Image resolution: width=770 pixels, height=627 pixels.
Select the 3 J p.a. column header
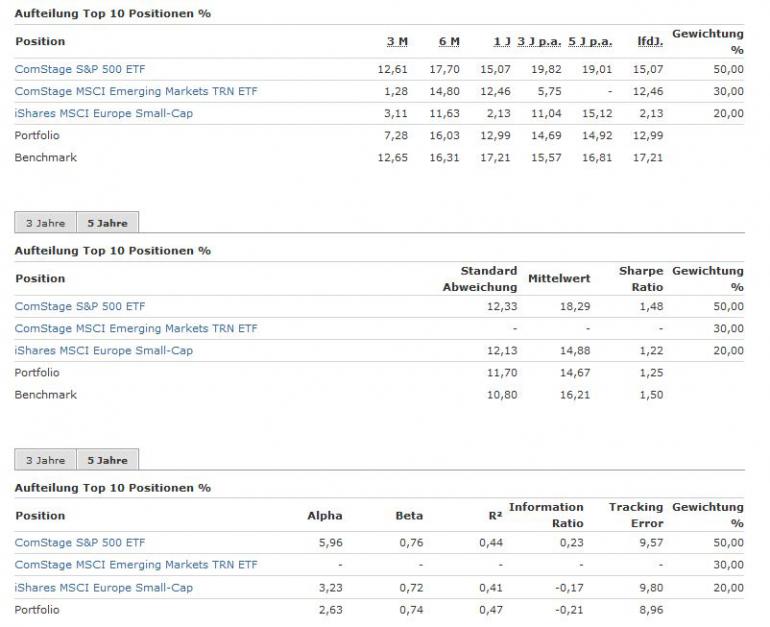(539, 41)
